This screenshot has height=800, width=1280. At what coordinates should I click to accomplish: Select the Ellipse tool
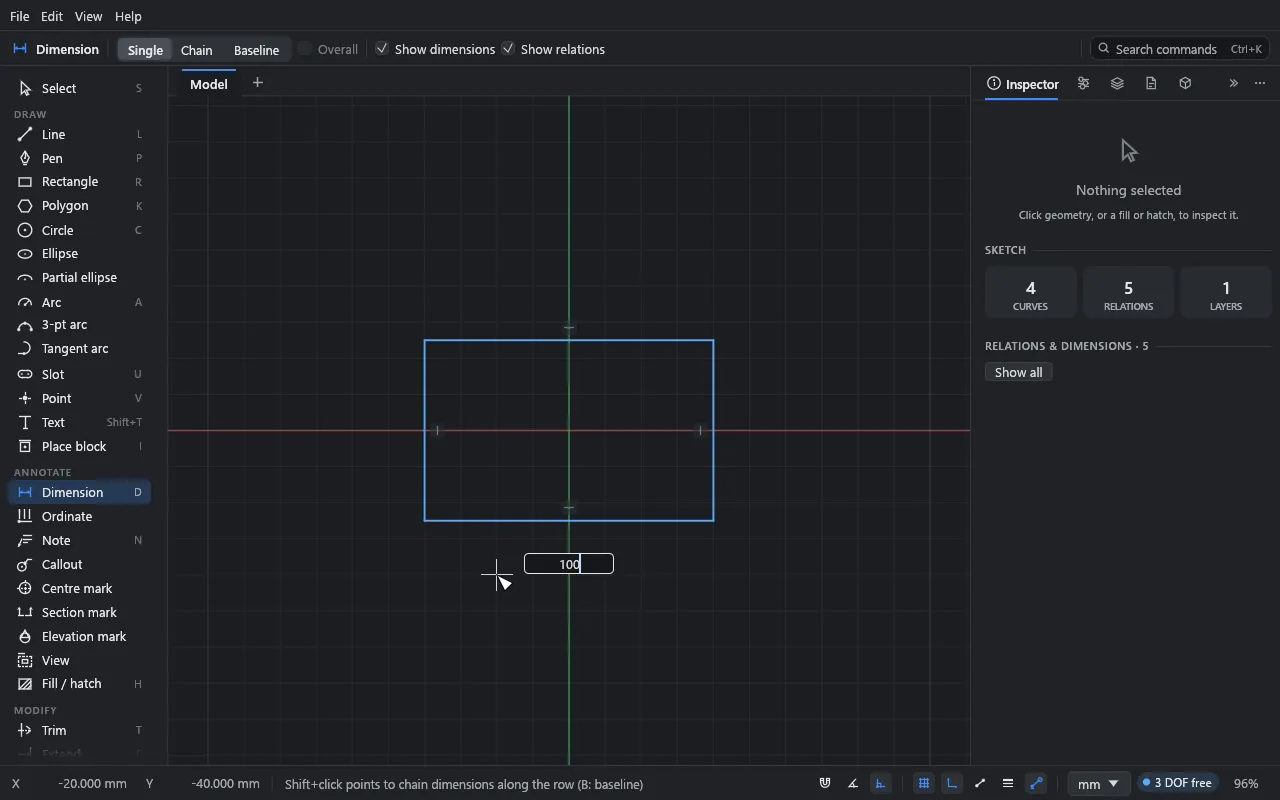click(80, 254)
